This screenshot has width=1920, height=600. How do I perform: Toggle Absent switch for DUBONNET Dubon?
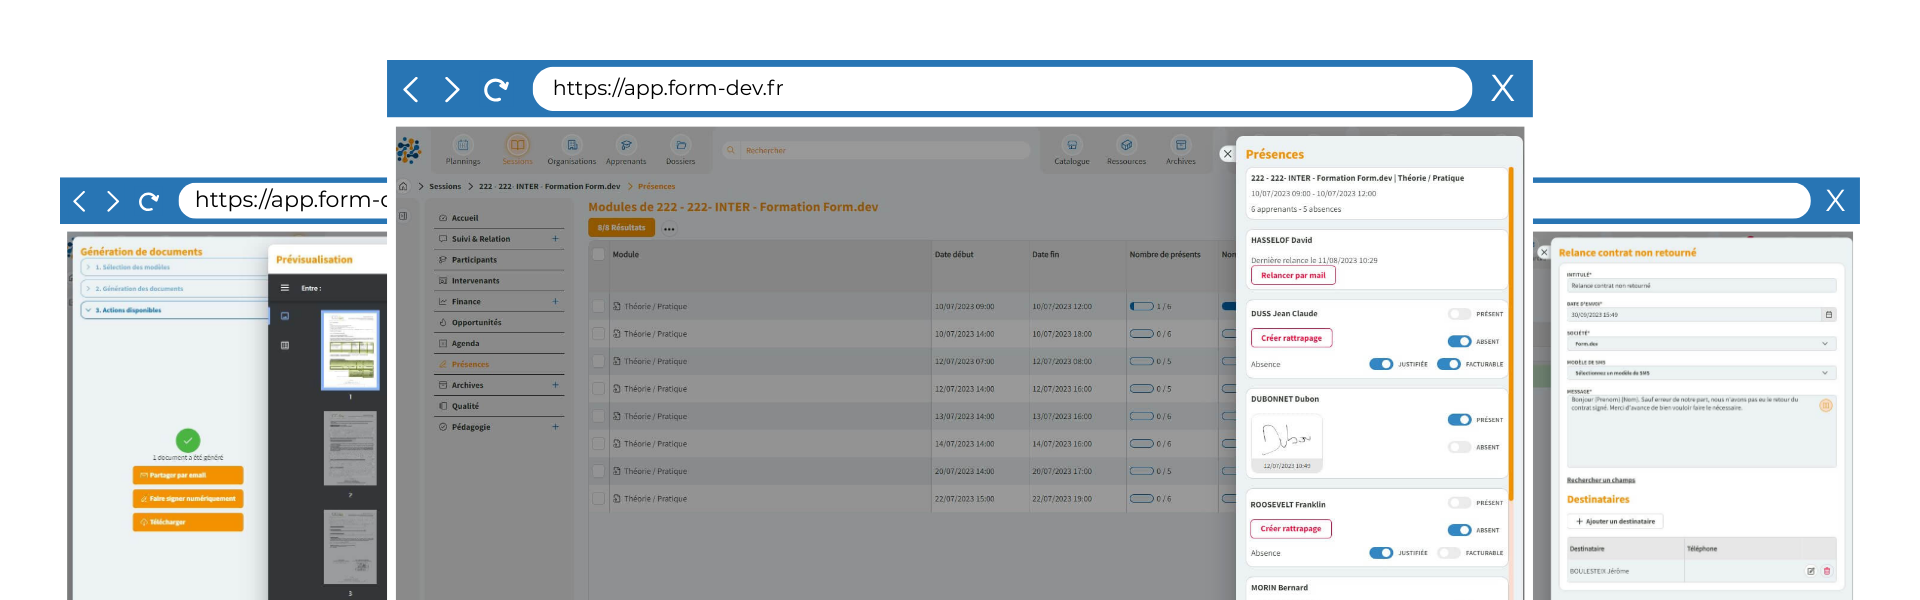(x=1459, y=447)
